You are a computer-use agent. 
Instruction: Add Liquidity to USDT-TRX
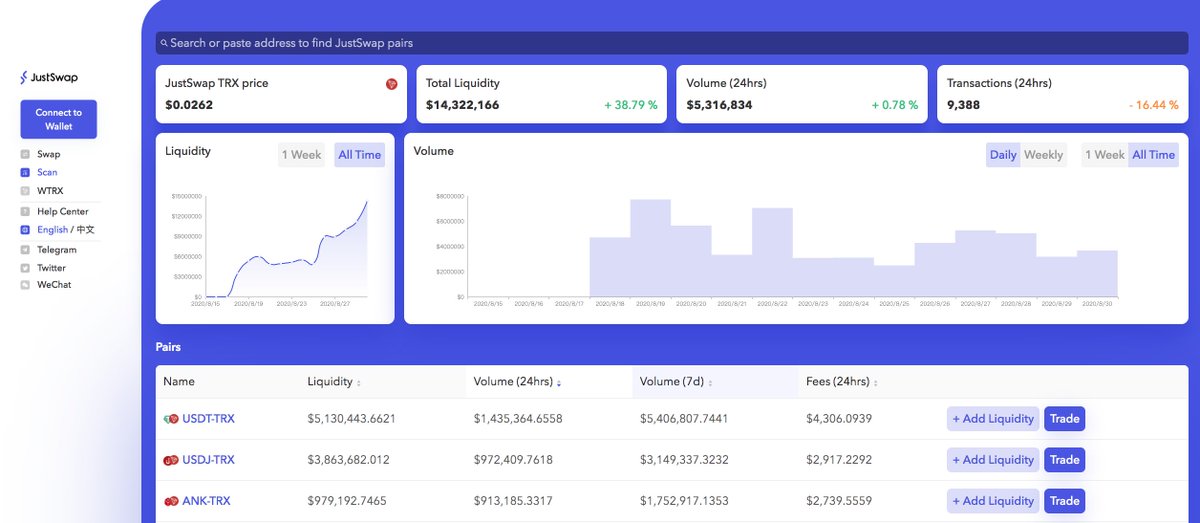coord(993,419)
